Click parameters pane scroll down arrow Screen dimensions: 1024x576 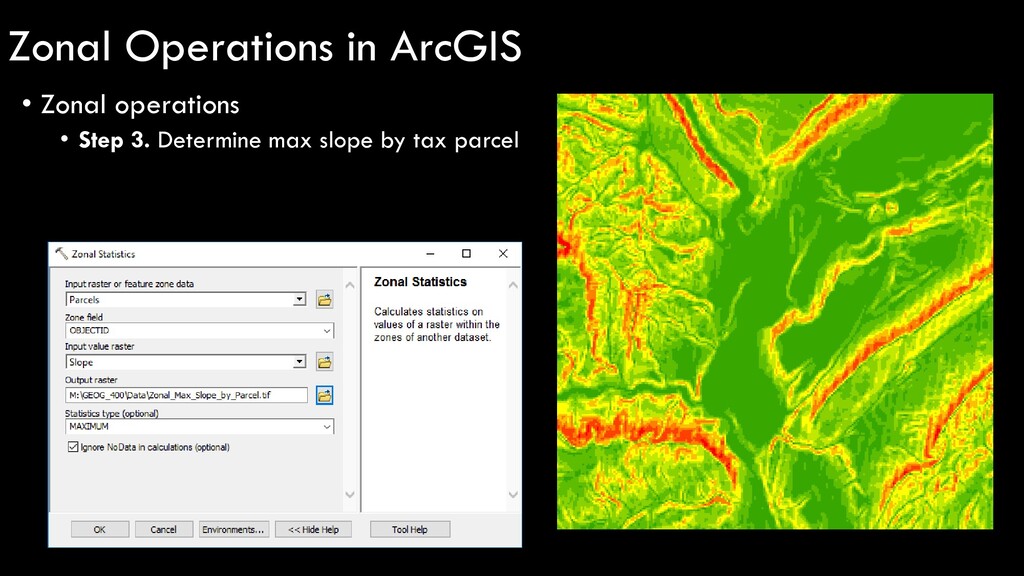click(x=350, y=494)
